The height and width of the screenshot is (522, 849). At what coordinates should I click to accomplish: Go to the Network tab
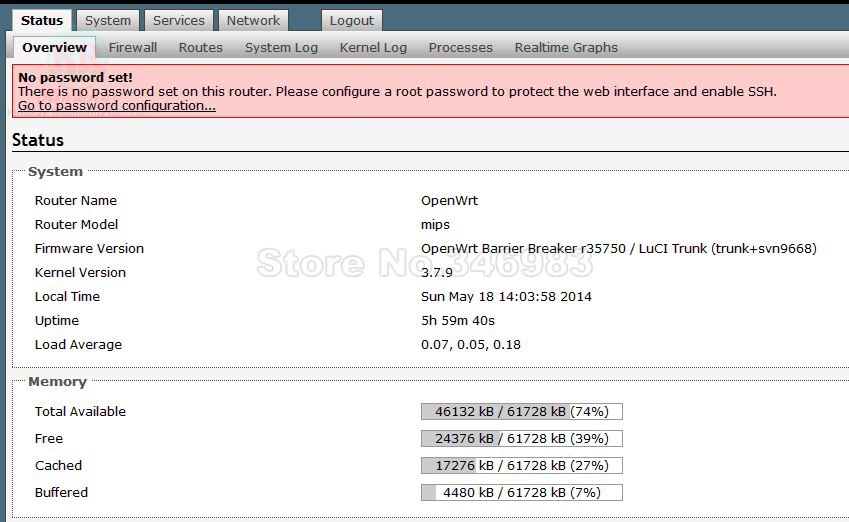253,21
